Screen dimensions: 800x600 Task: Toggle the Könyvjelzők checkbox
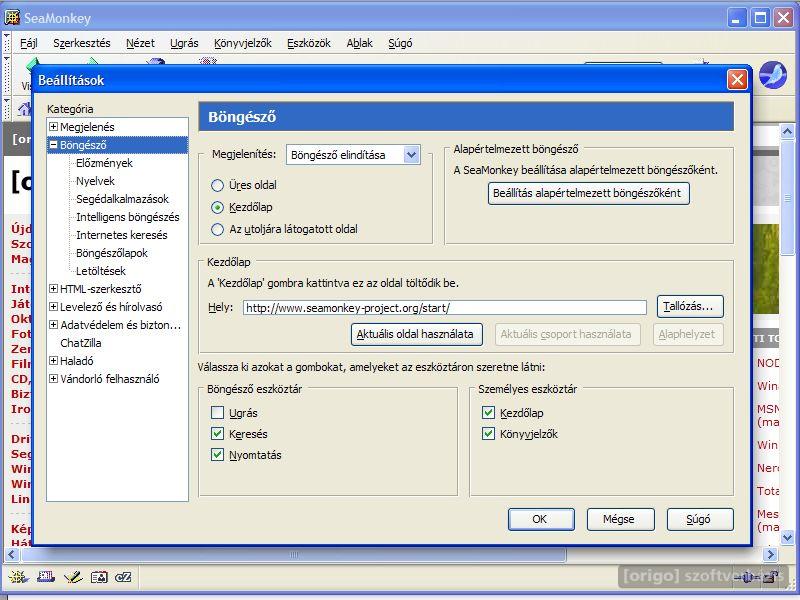[x=488, y=434]
